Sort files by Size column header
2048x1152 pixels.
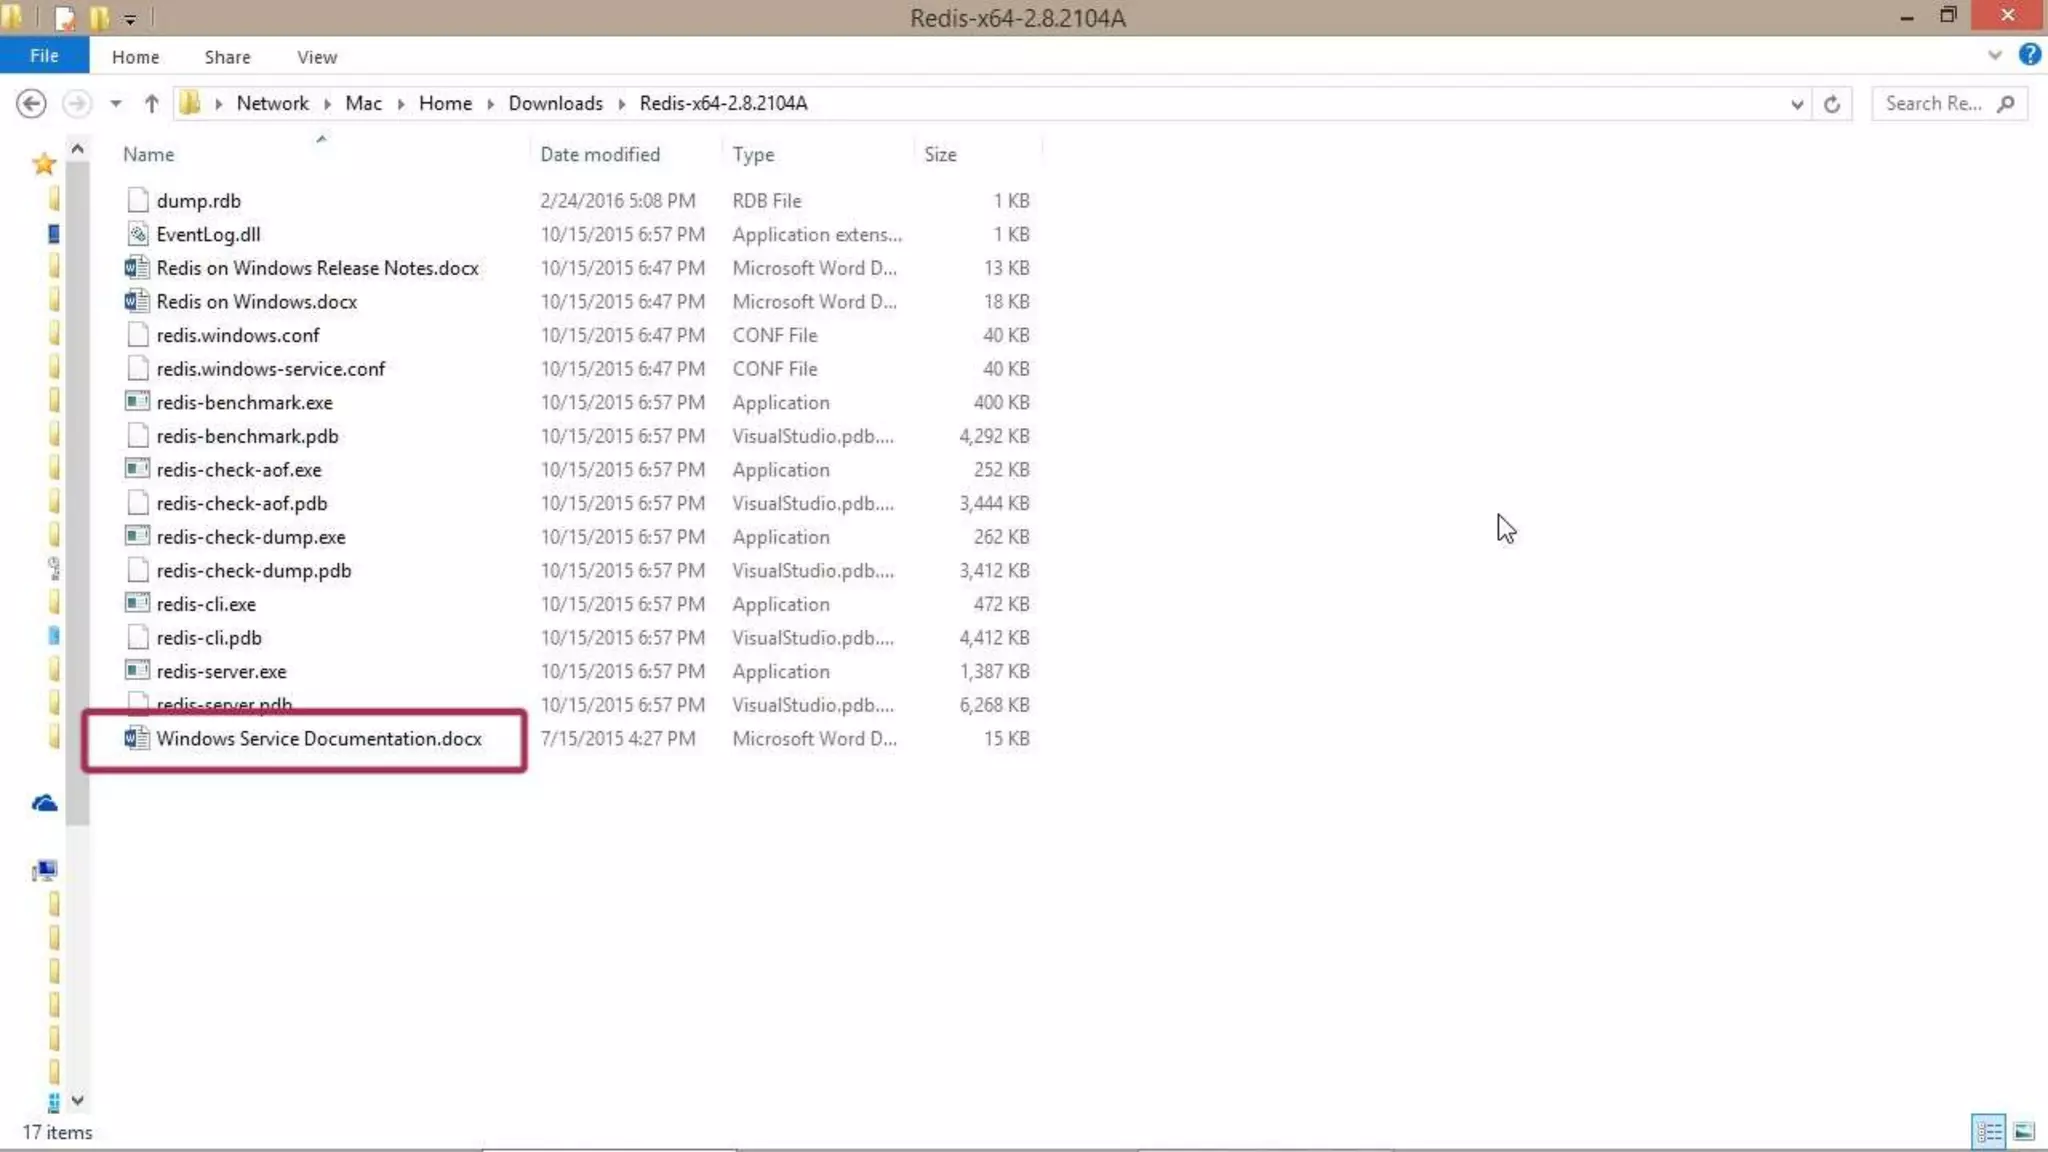pyautogui.click(x=940, y=154)
